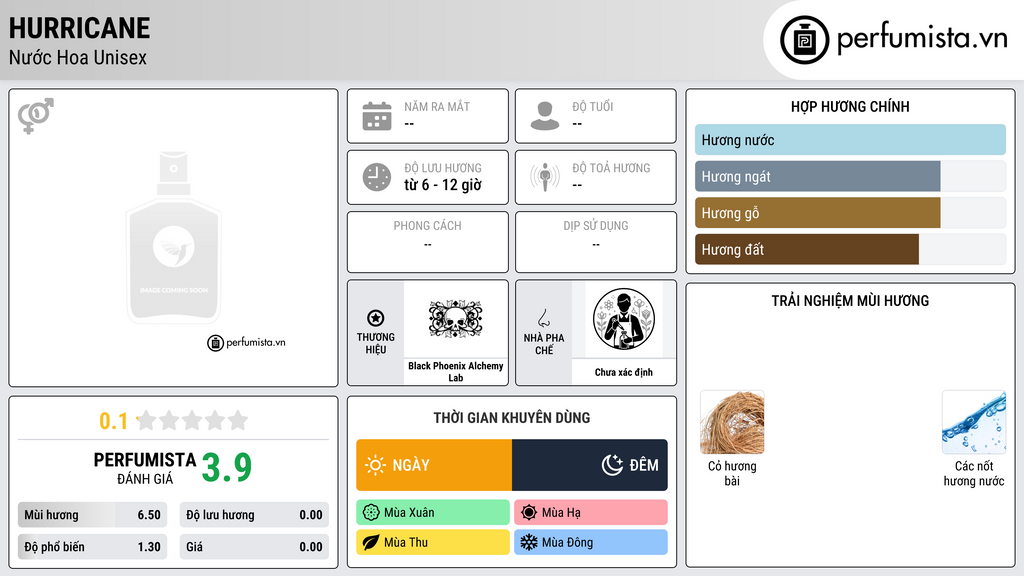This screenshot has height=576, width=1024.
Task: Click the clock icon for Độ lưu hương
Action: pos(377,177)
